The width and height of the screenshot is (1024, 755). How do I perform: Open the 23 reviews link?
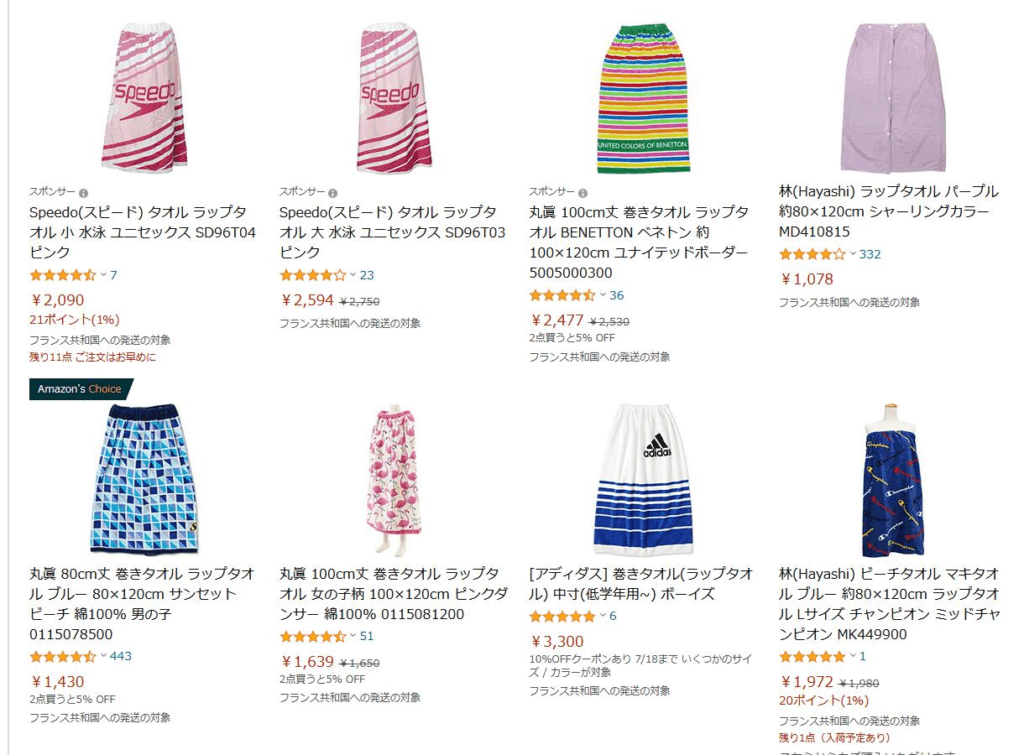tap(367, 276)
